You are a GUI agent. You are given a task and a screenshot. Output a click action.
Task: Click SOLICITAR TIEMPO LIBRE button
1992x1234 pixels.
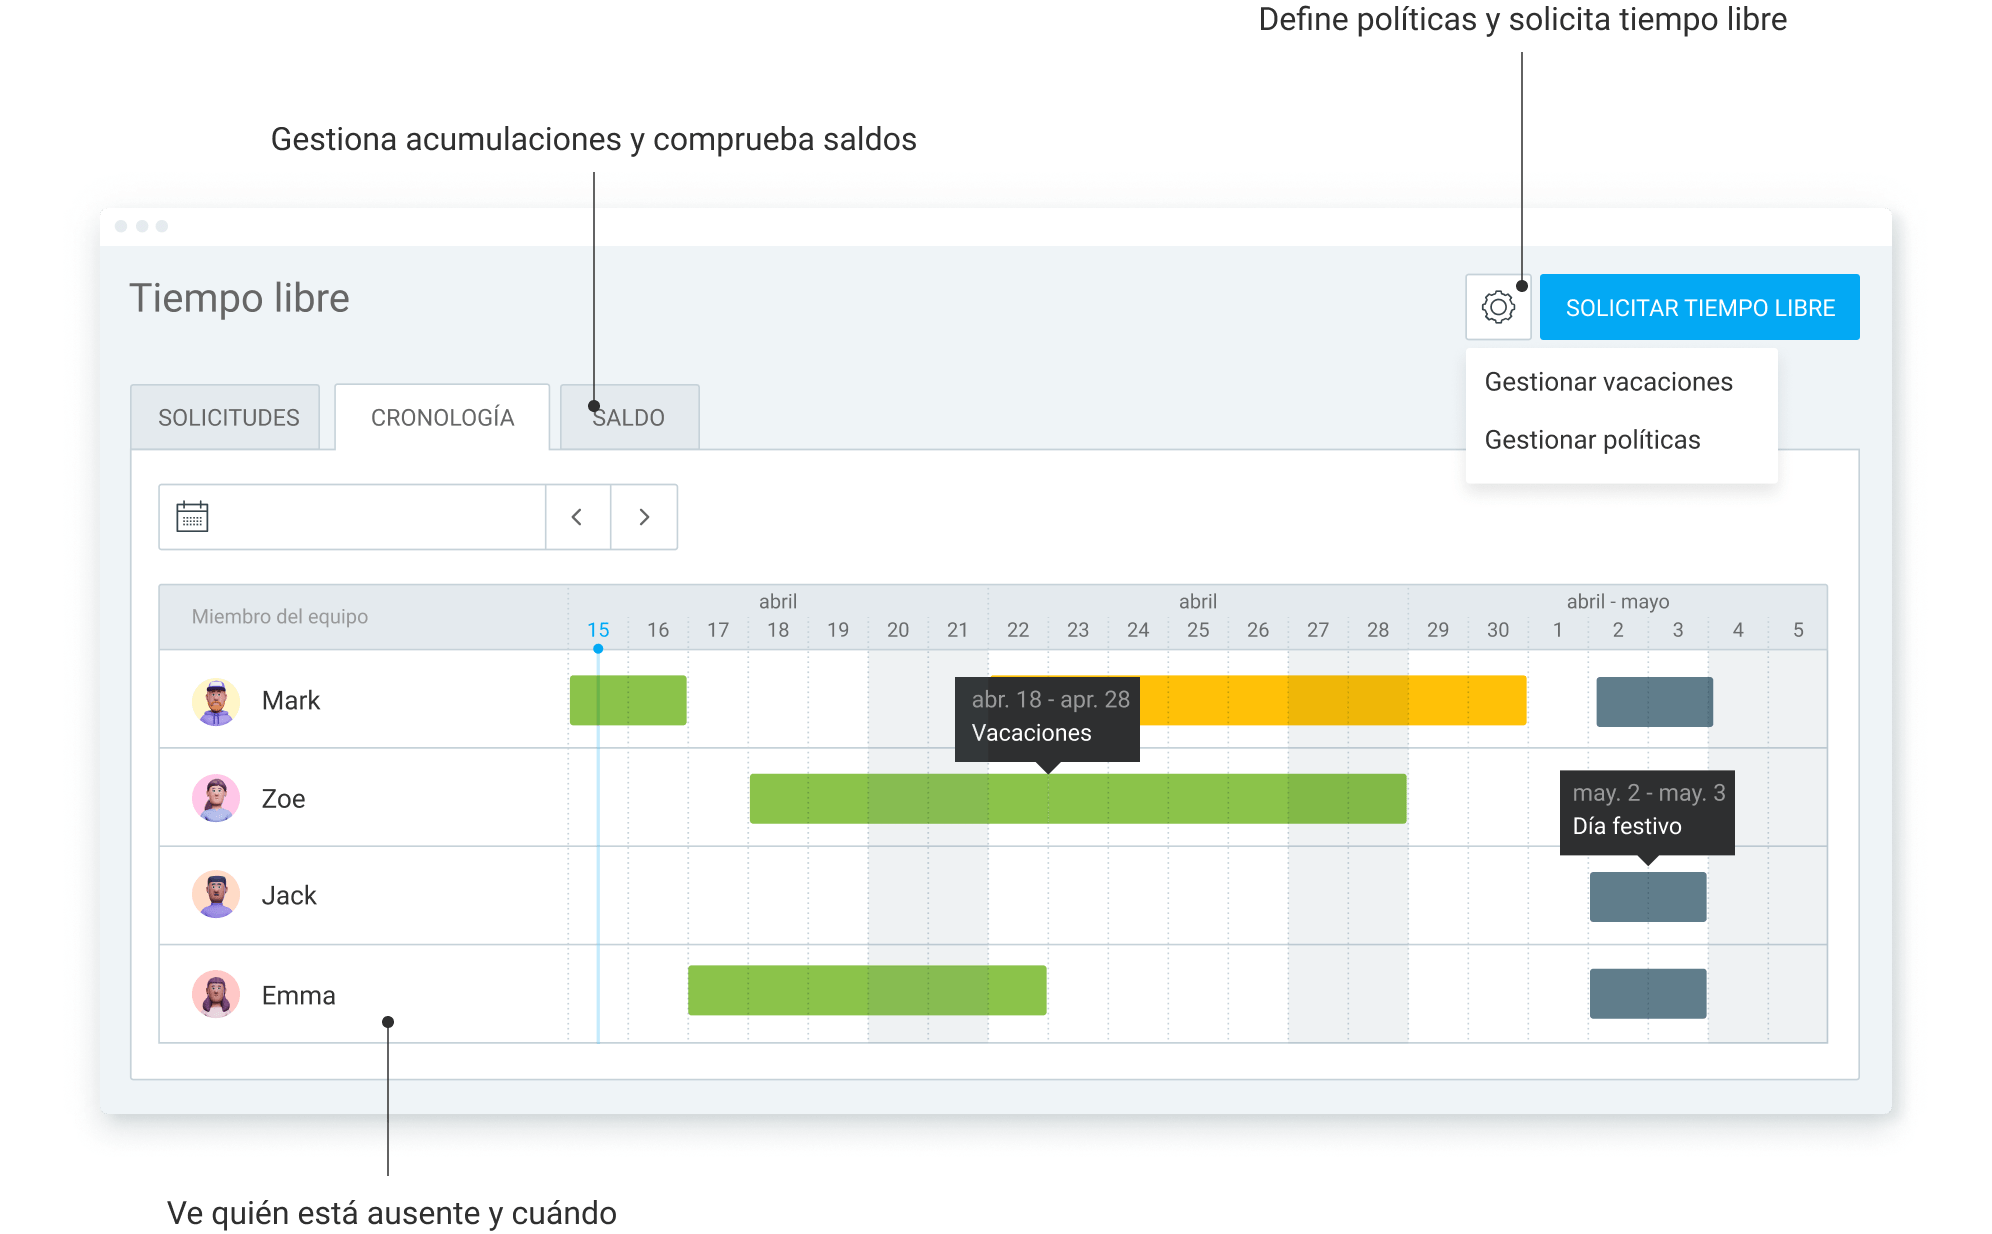tap(1699, 307)
